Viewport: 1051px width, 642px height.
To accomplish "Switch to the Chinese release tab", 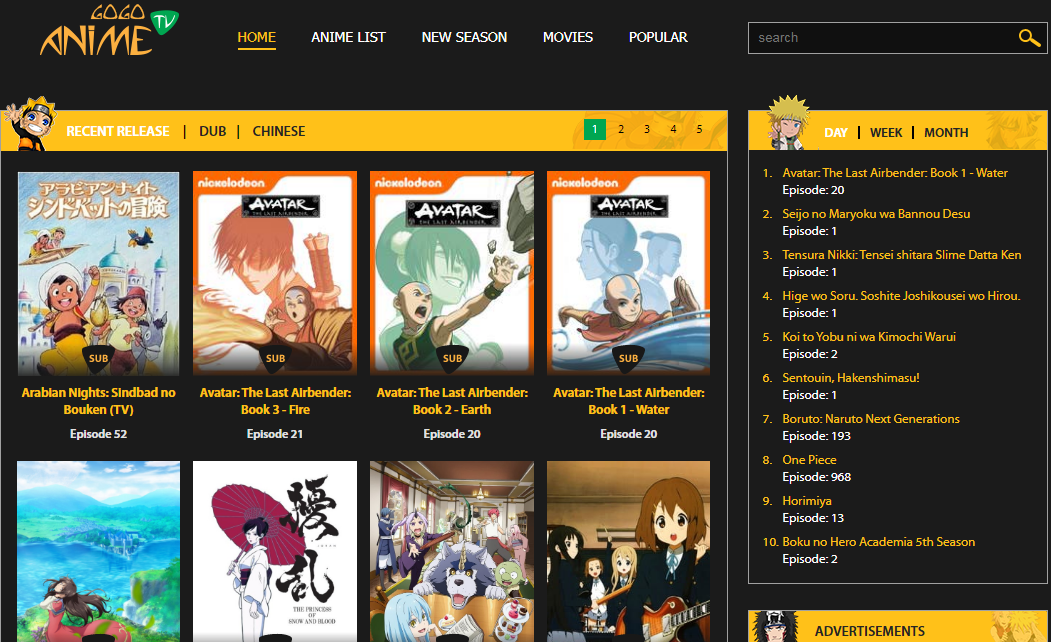I will click(279, 131).
